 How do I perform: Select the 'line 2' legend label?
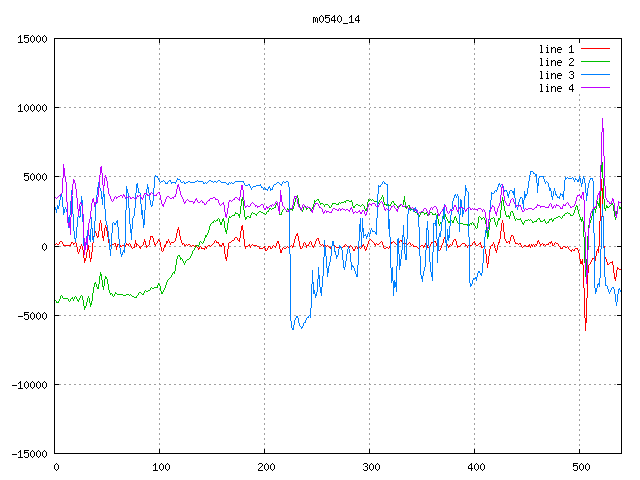coord(556,62)
